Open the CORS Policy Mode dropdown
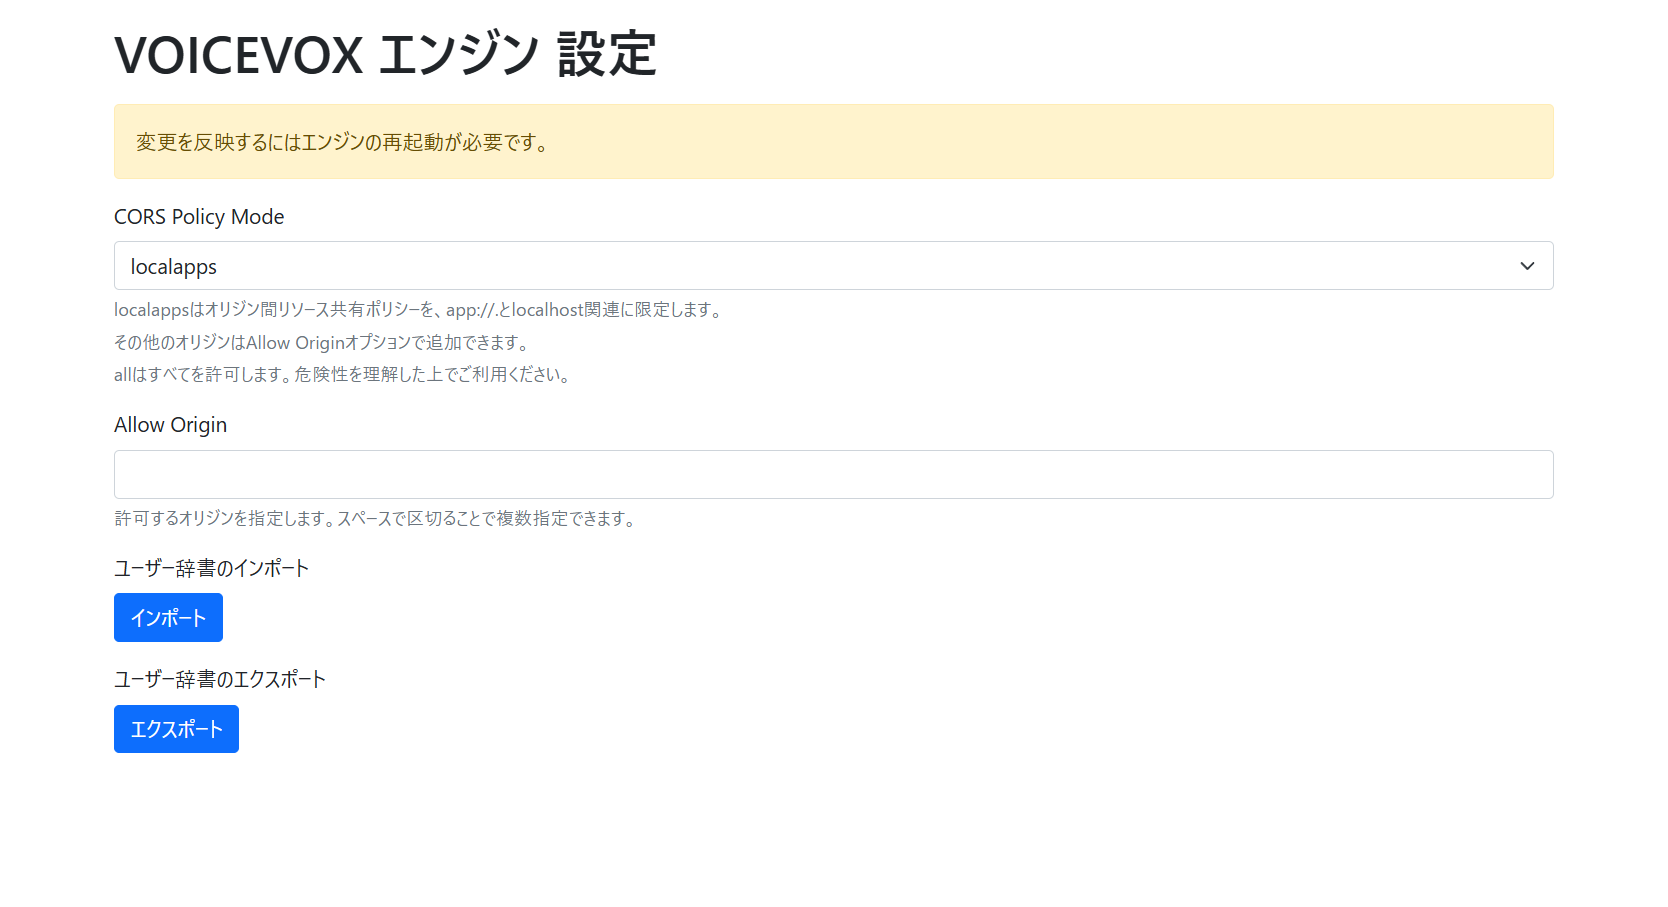 pos(833,266)
